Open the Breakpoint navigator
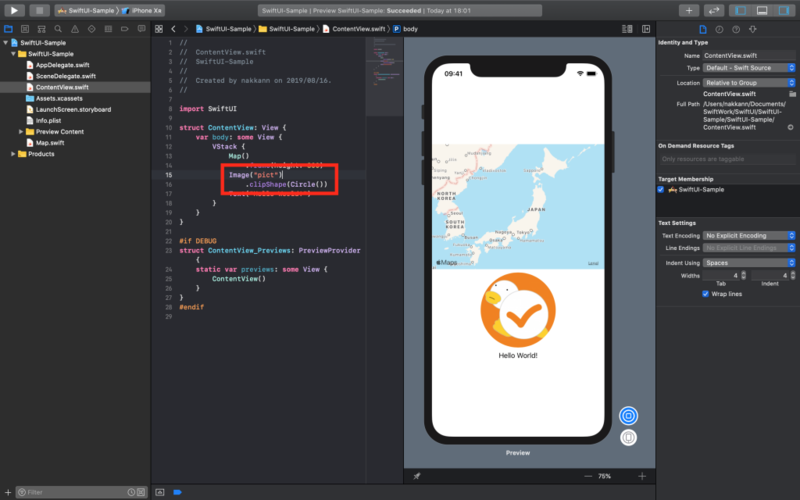This screenshot has width=800, height=500. pos(124,29)
